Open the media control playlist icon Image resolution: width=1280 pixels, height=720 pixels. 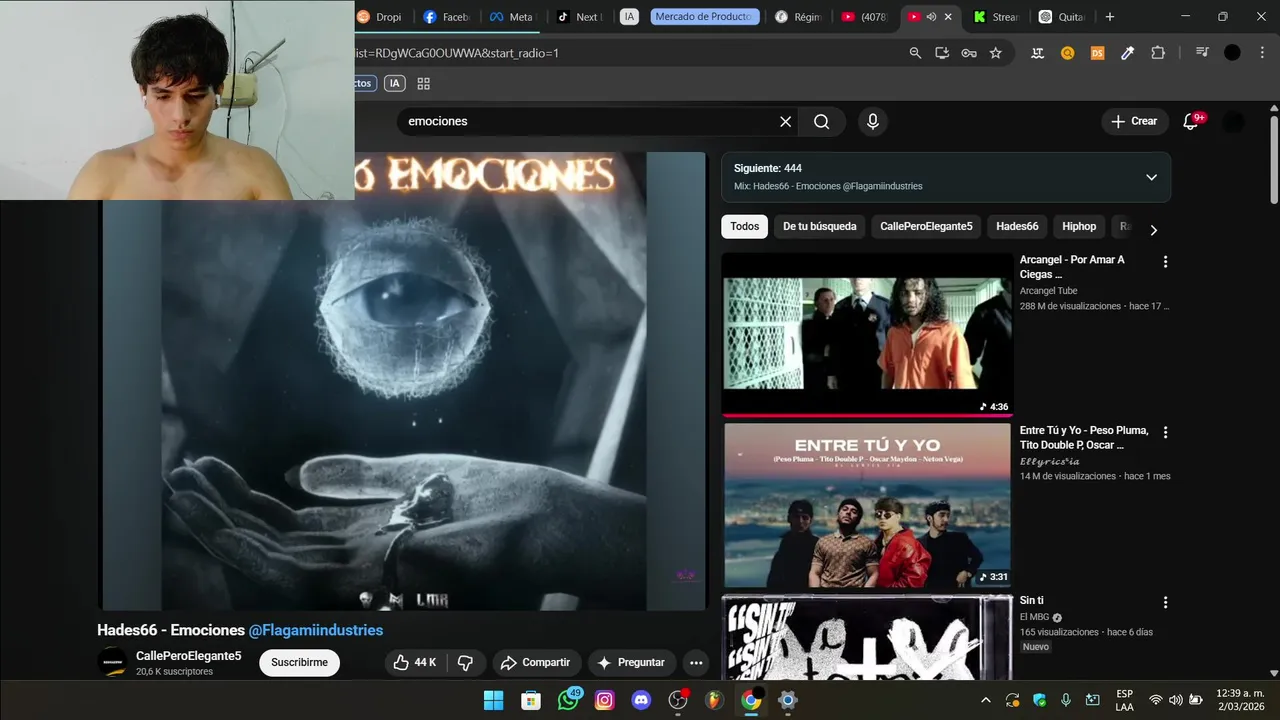click(1202, 53)
